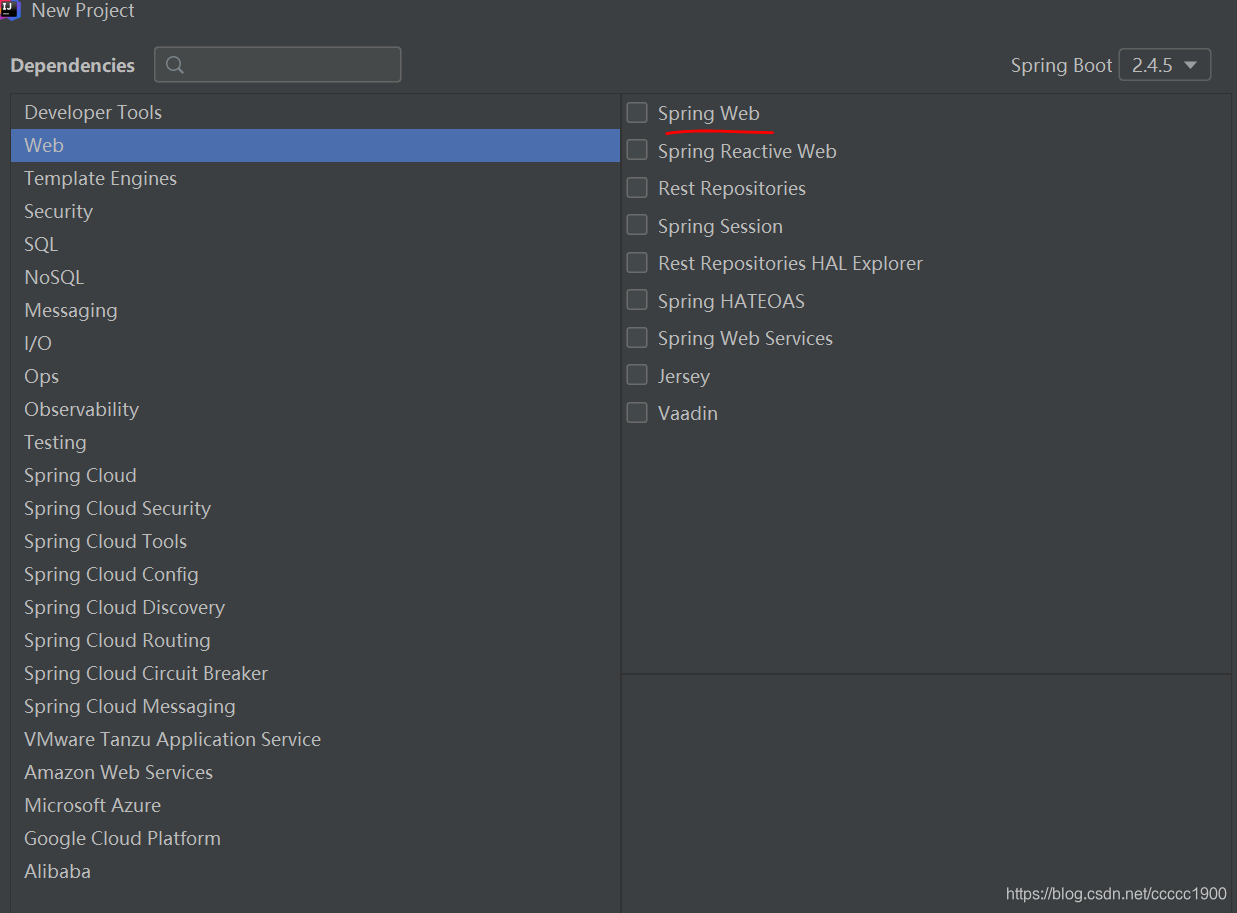Image resolution: width=1237 pixels, height=913 pixels.
Task: Click the IntelliJ IDEA icon in title bar
Action: (10, 10)
